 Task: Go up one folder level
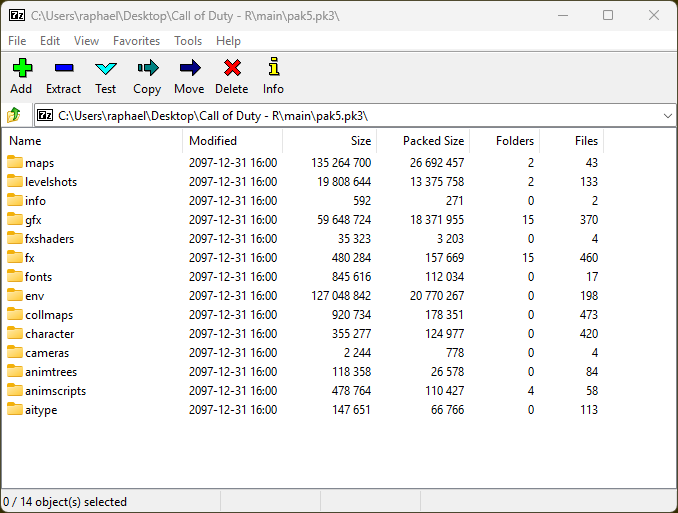pyautogui.click(x=14, y=115)
